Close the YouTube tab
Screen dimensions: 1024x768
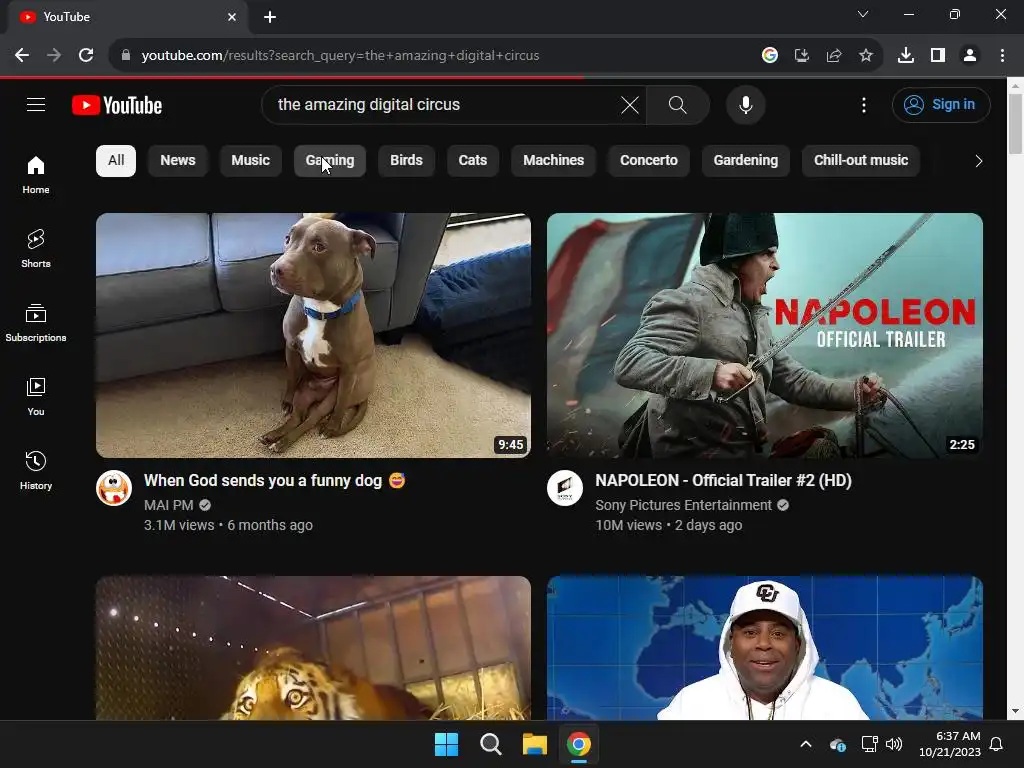pyautogui.click(x=232, y=17)
